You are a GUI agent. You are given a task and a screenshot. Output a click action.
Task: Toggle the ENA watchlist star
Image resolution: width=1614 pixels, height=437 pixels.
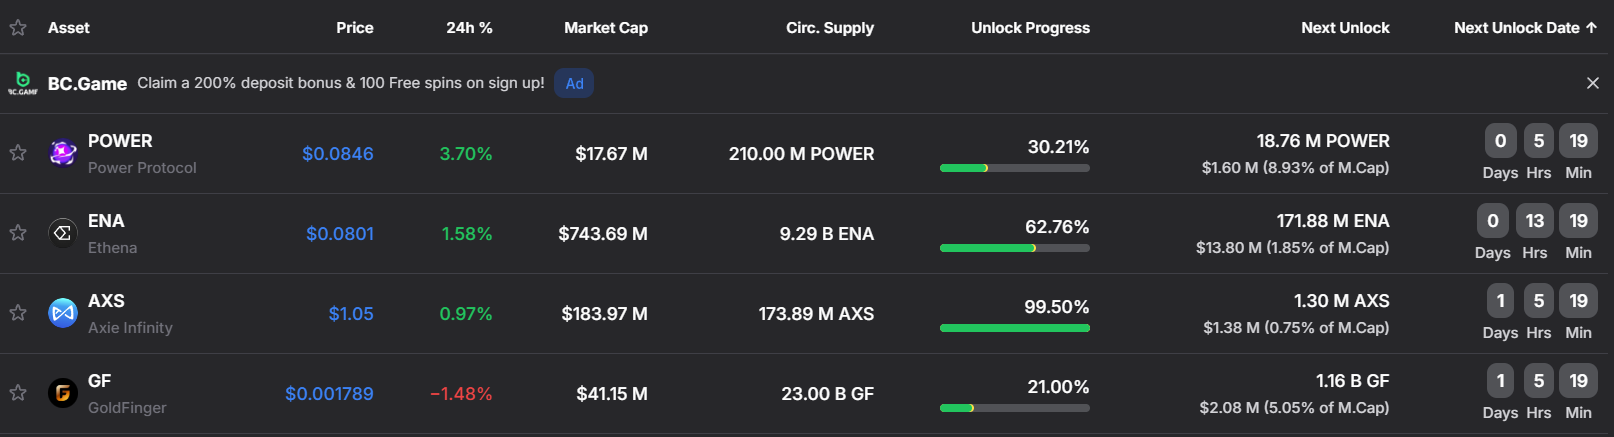(18, 233)
